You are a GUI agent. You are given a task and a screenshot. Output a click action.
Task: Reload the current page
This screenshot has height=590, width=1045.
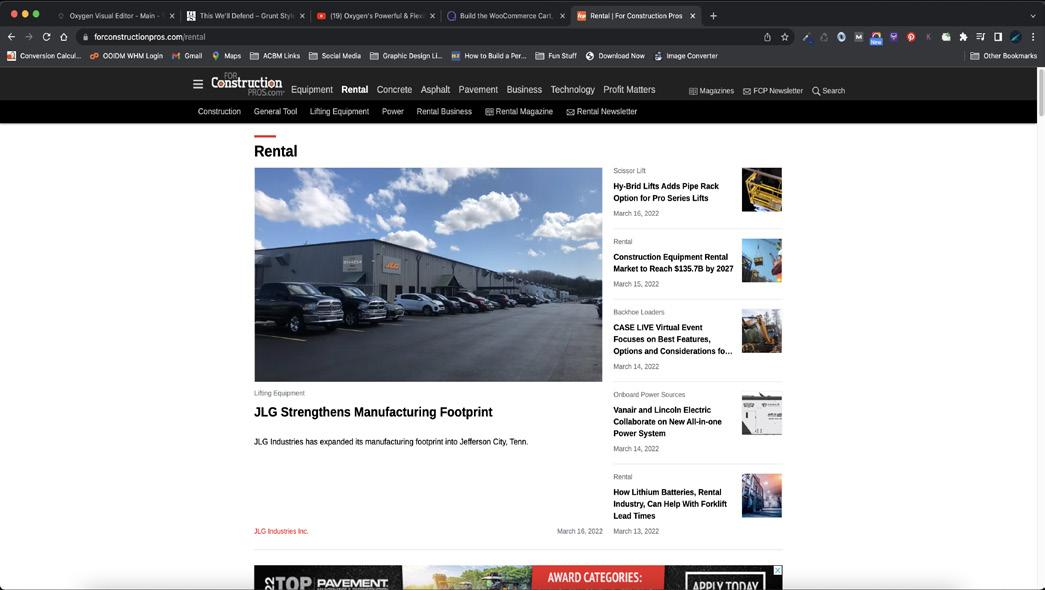(x=46, y=37)
